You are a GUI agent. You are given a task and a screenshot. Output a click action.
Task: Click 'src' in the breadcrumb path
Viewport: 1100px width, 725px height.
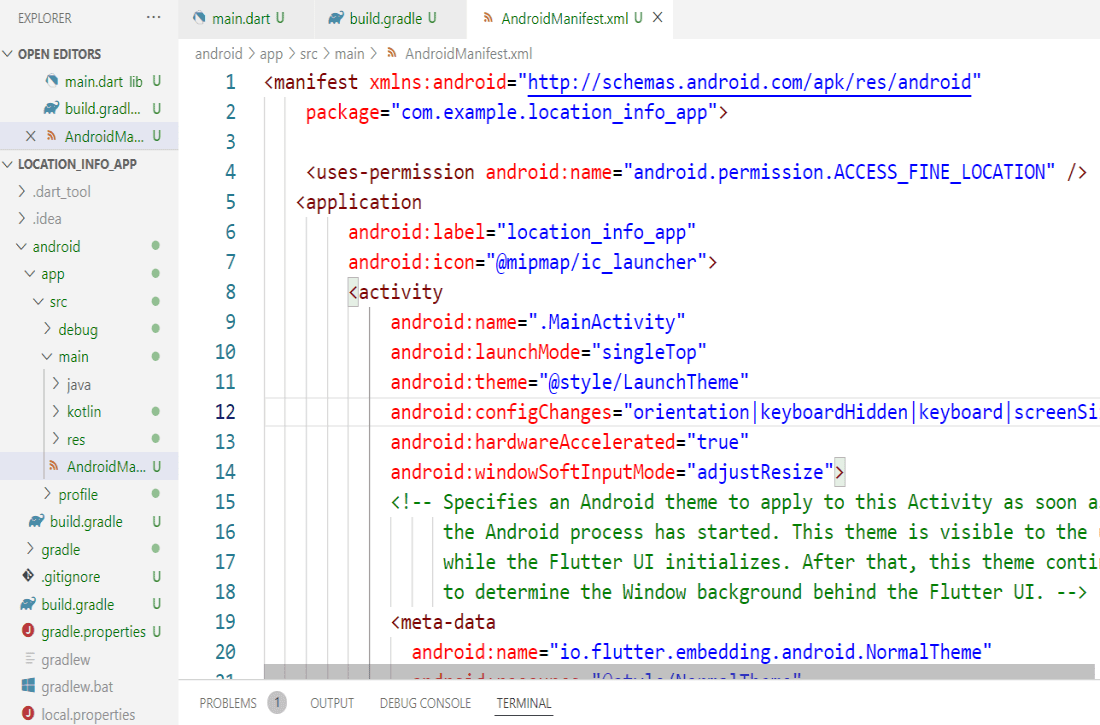309,53
